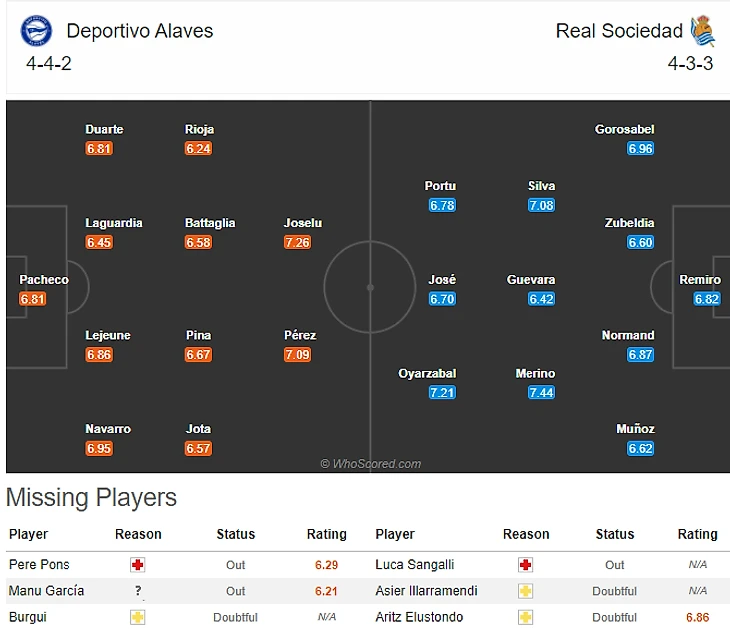Select Joselu's 7.26 rating badge
Screen dimensions: 730x632
[x=297, y=242]
